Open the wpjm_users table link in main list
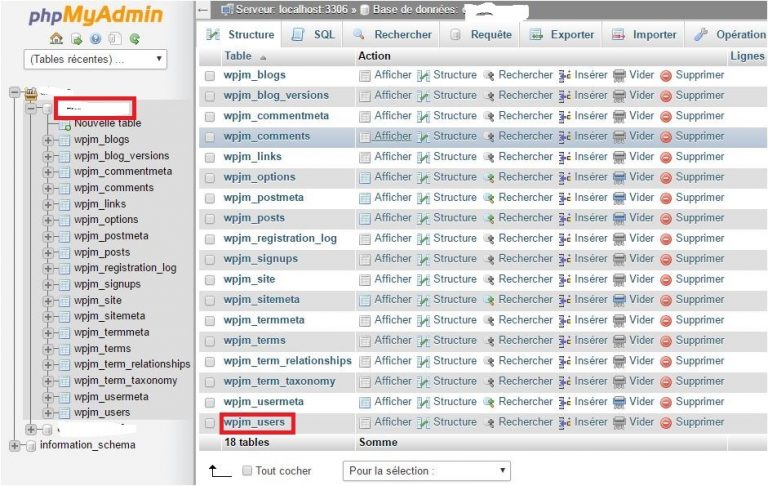768x486 pixels. tap(254, 422)
